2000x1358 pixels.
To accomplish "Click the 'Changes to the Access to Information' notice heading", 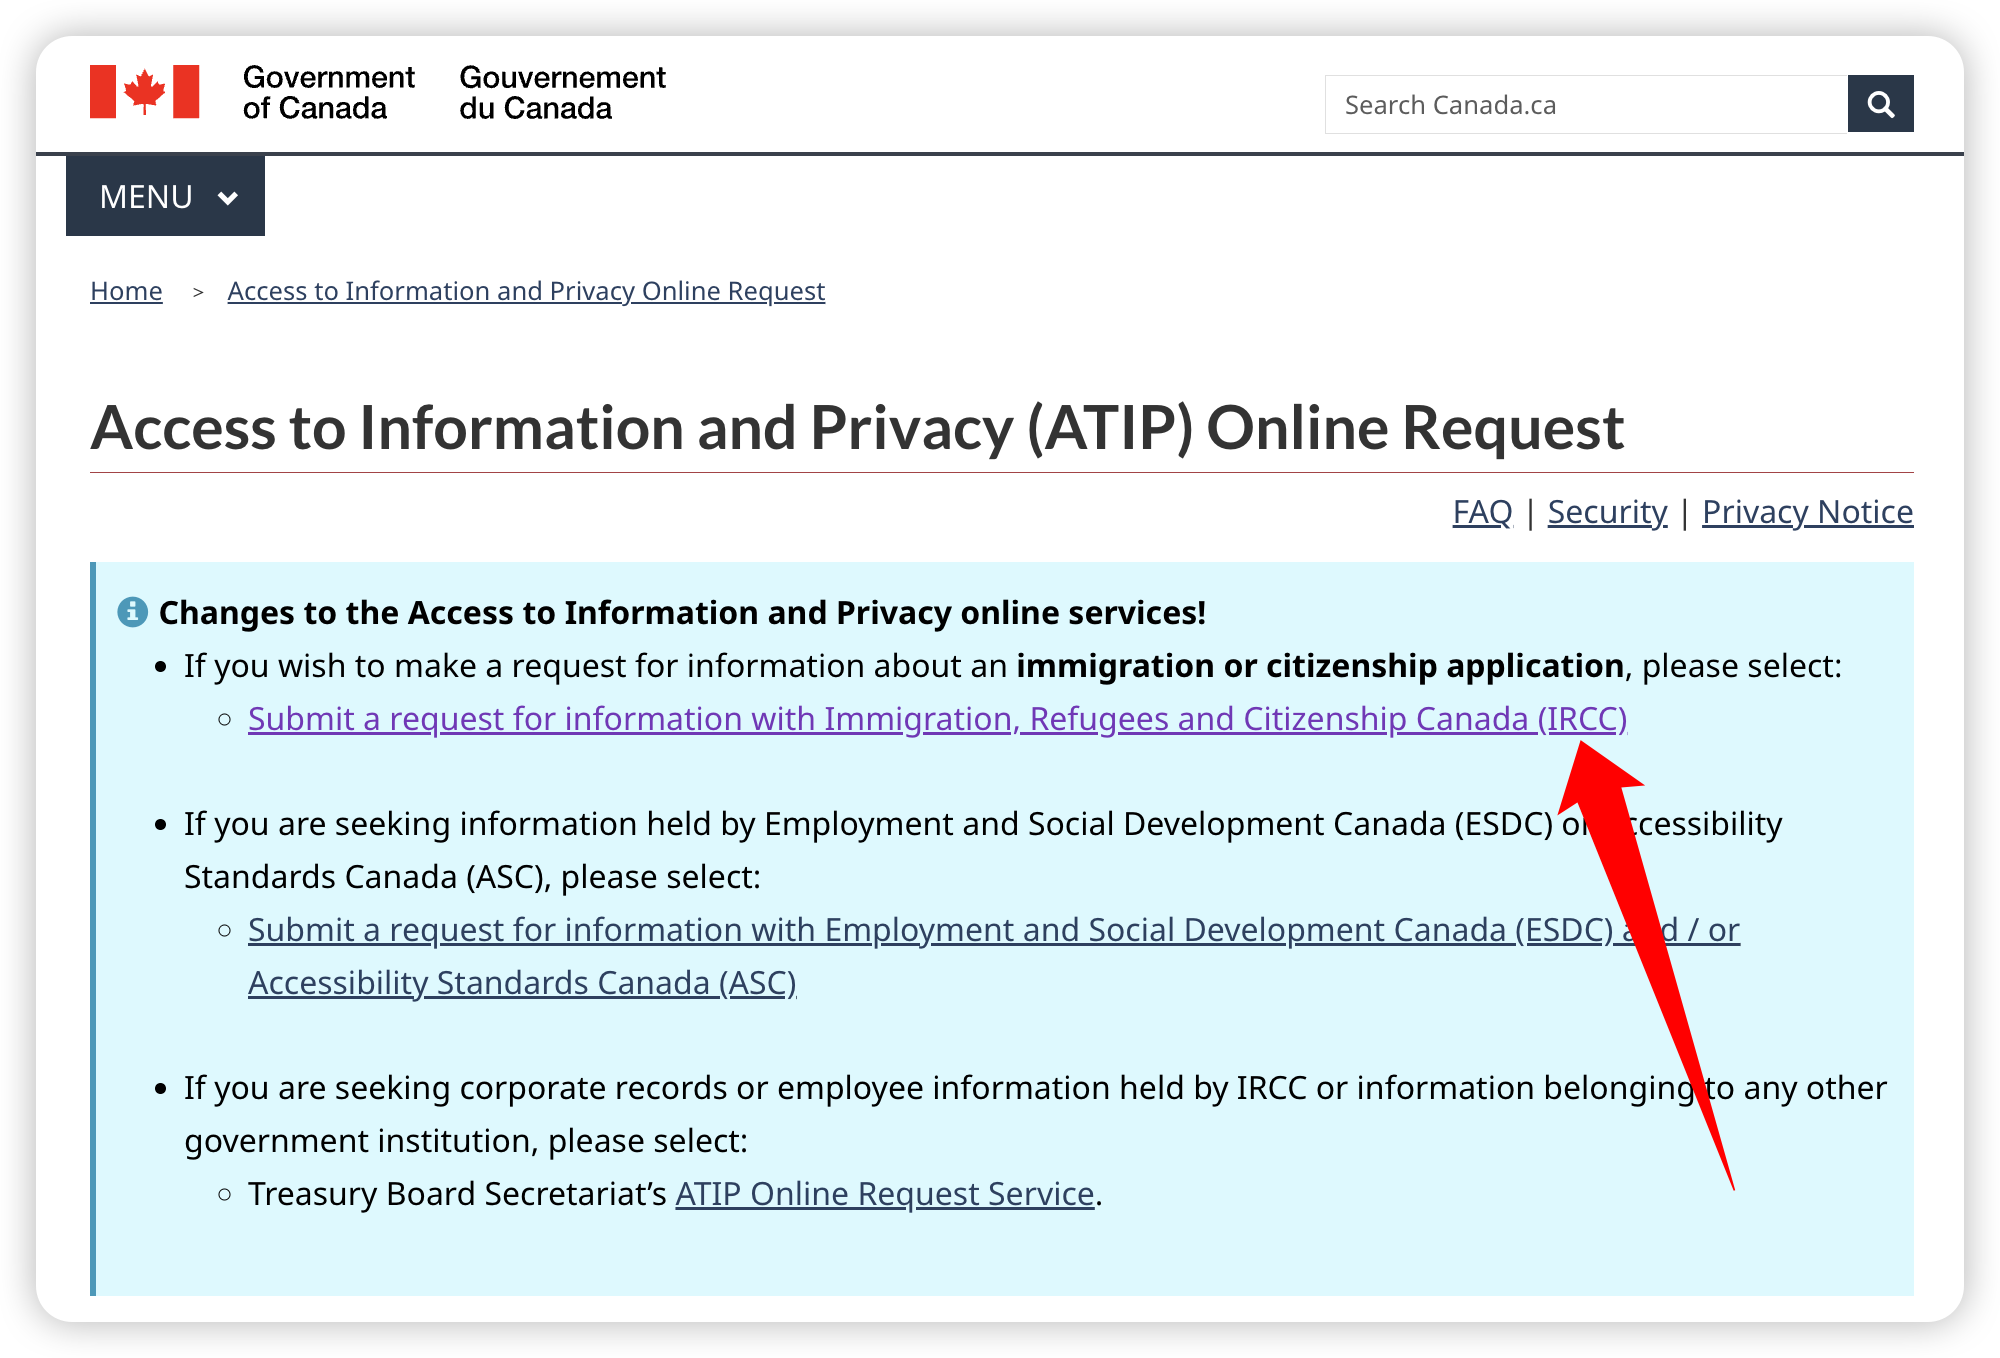I will click(682, 612).
